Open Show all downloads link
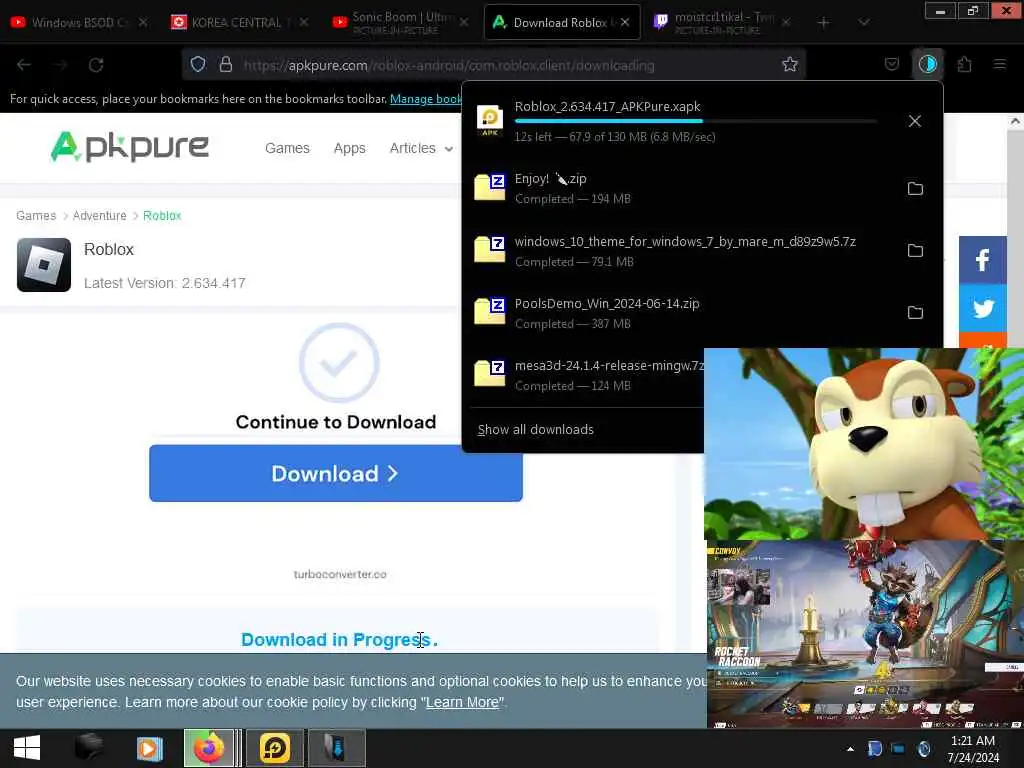 (536, 430)
